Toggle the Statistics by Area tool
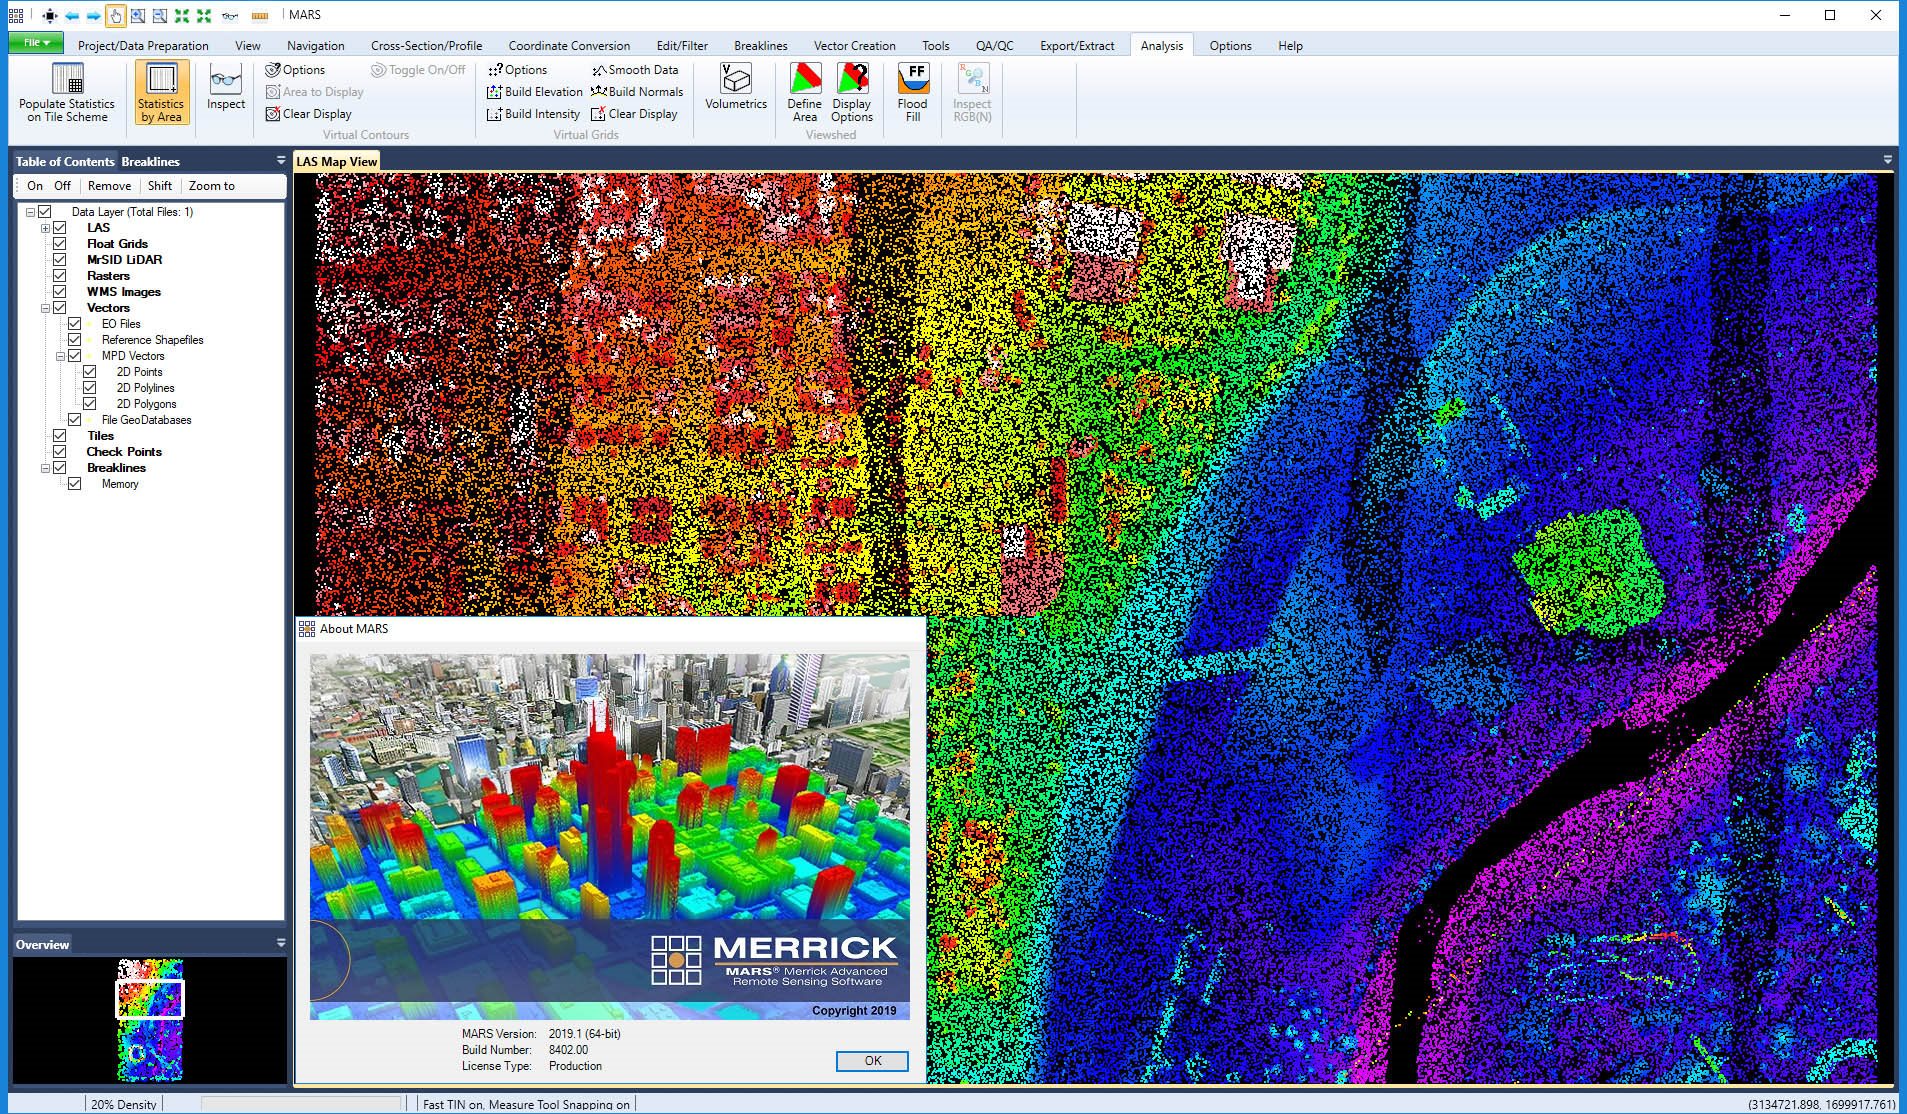 [161, 93]
